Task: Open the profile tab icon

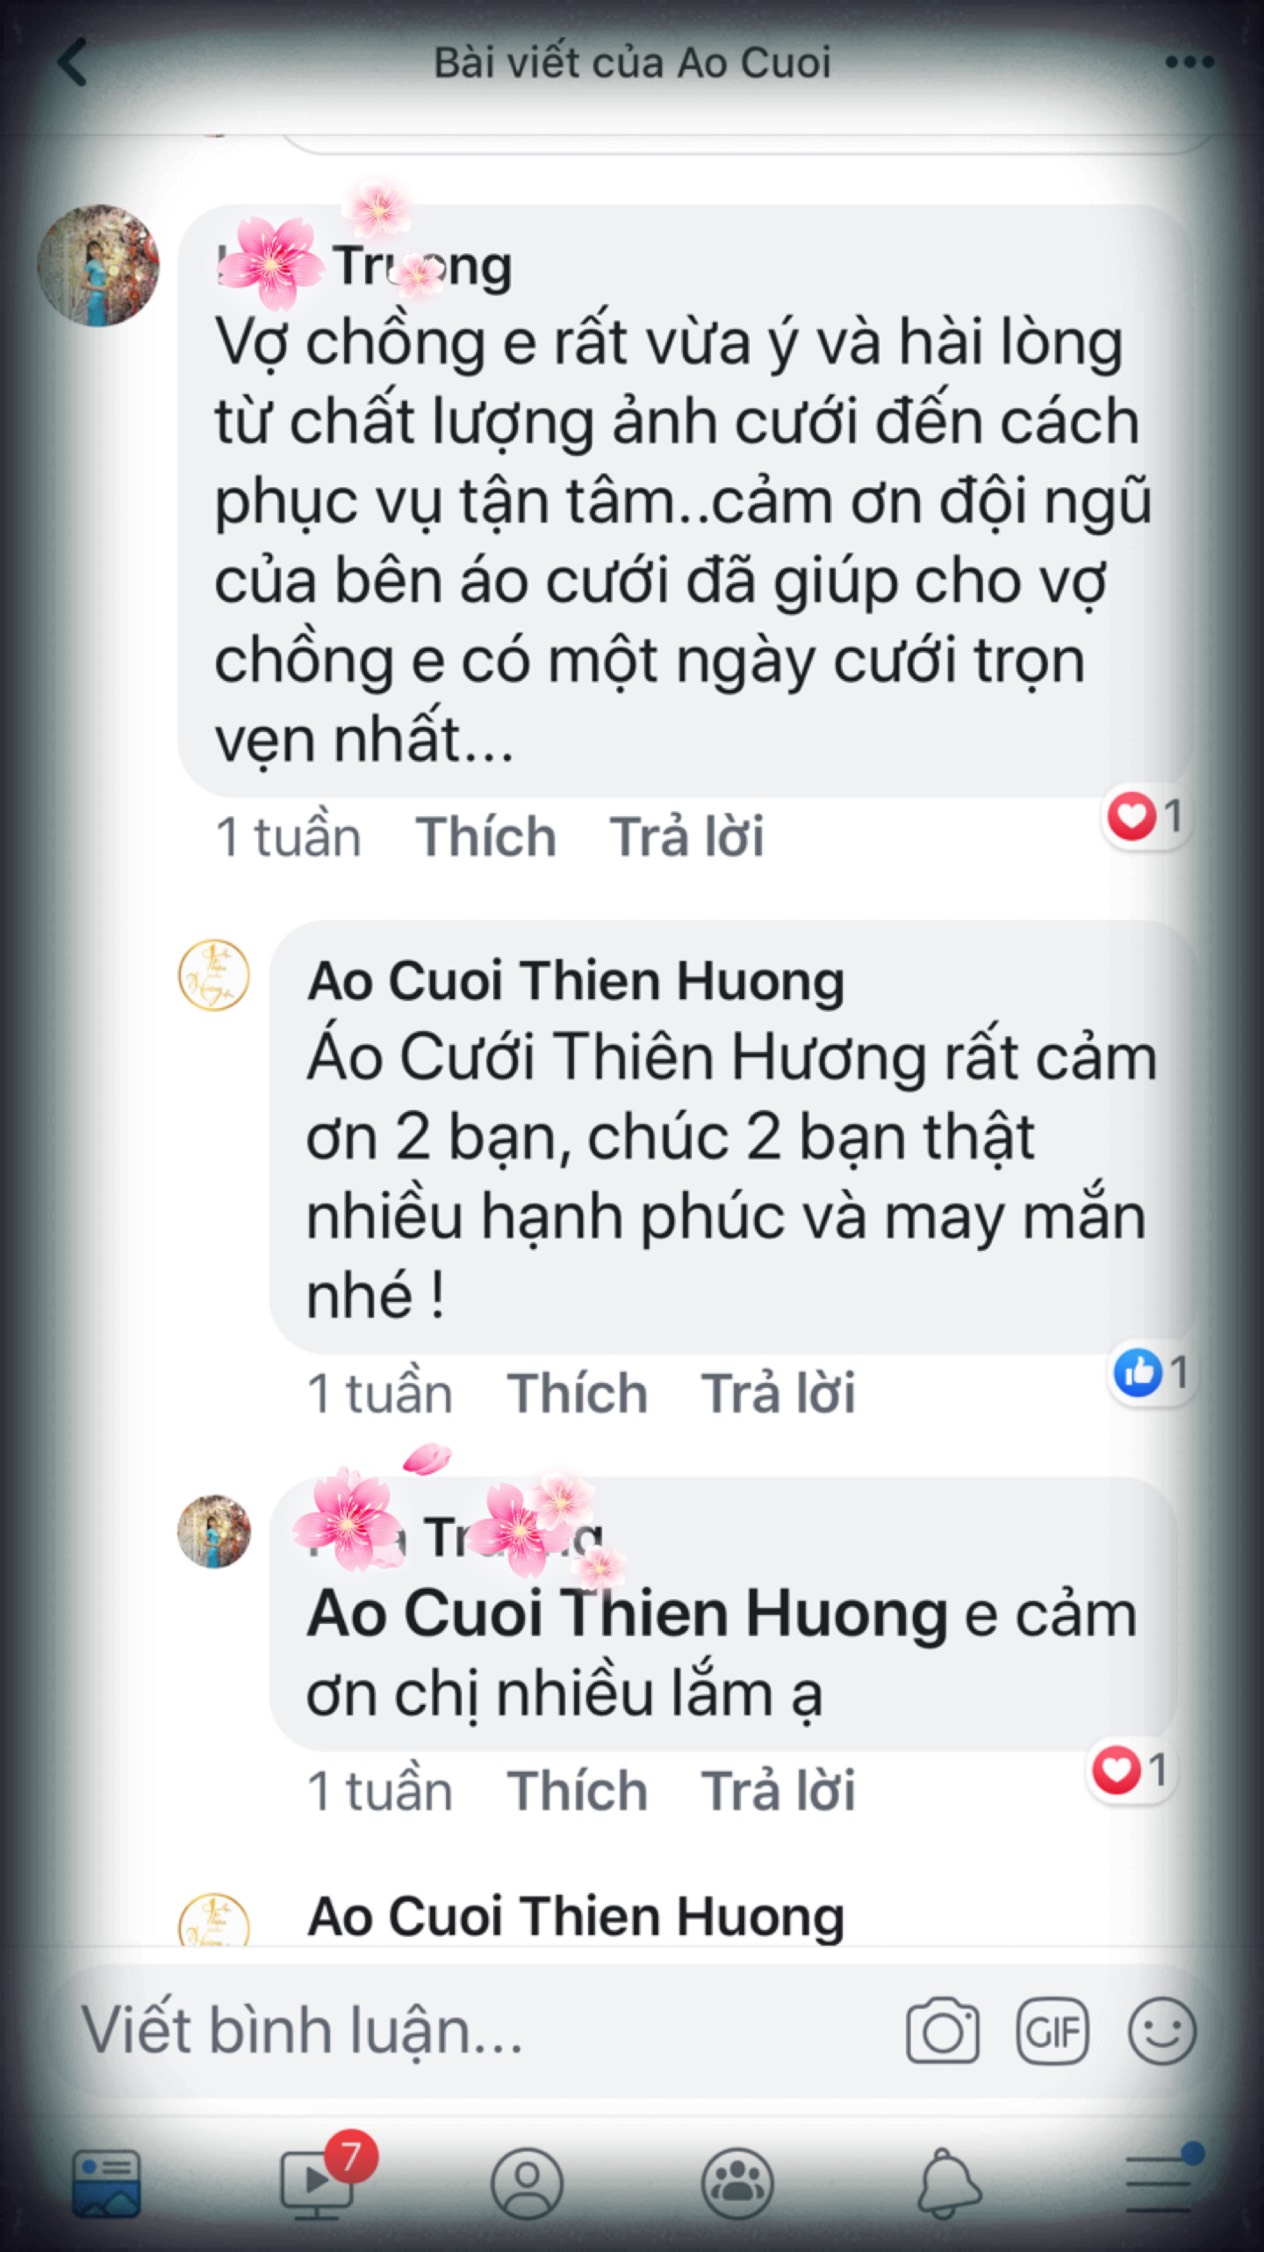Action: pyautogui.click(x=527, y=2183)
